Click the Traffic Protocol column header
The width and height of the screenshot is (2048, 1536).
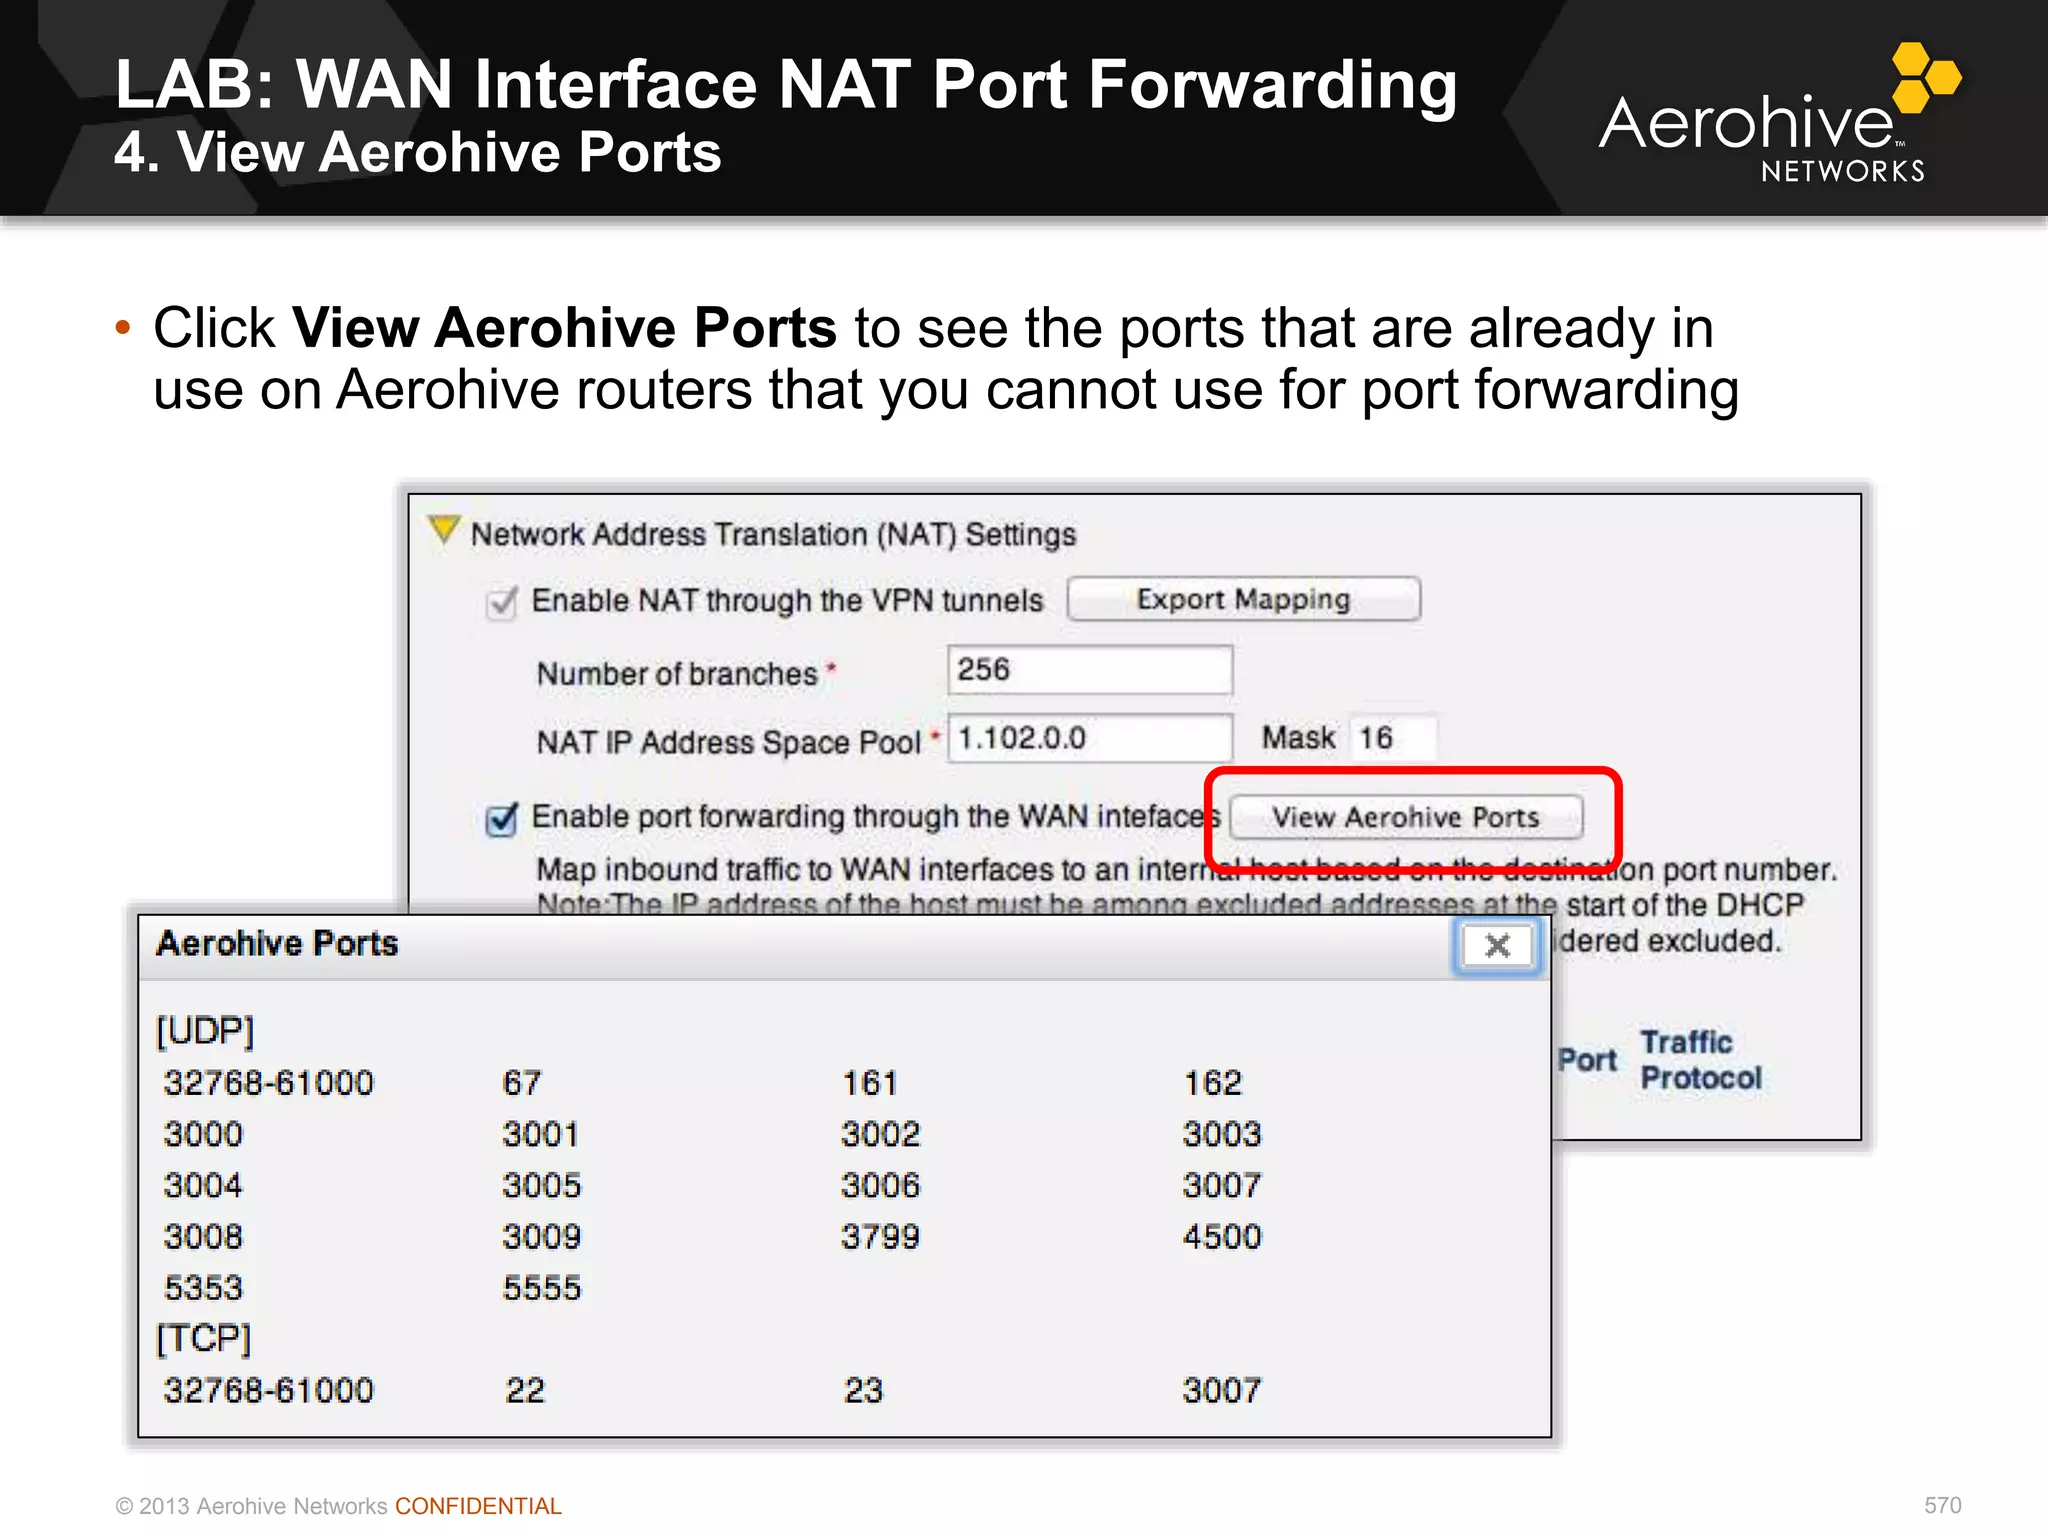tap(1701, 1060)
